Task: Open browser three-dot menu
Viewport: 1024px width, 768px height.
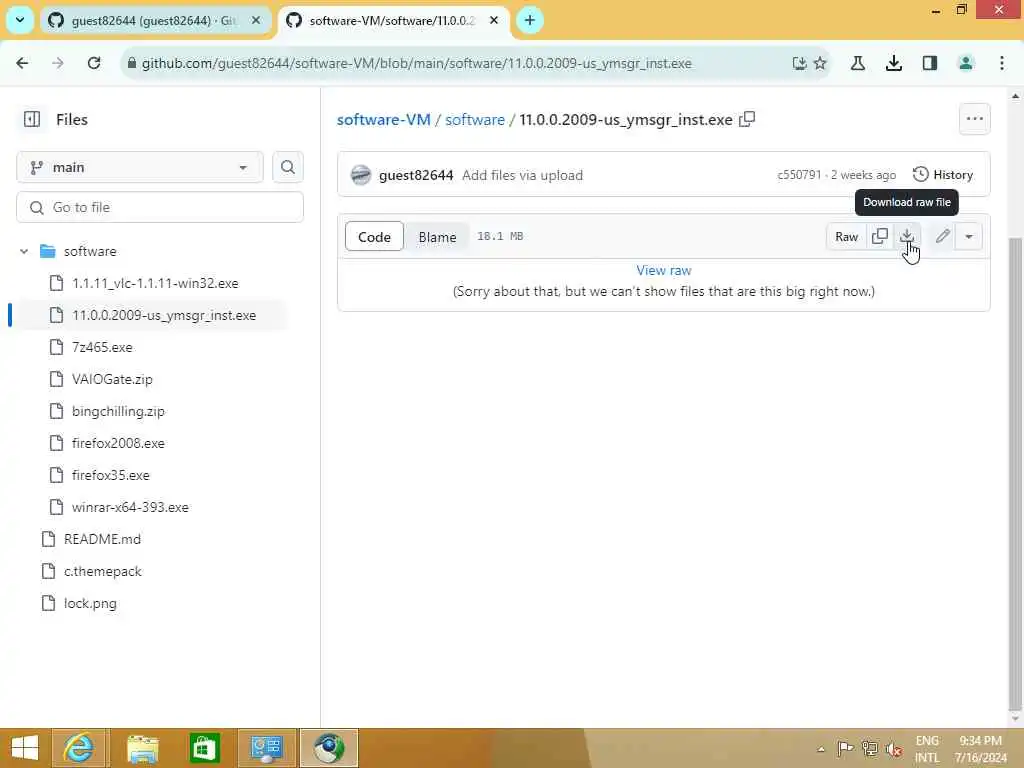Action: tap(1001, 63)
